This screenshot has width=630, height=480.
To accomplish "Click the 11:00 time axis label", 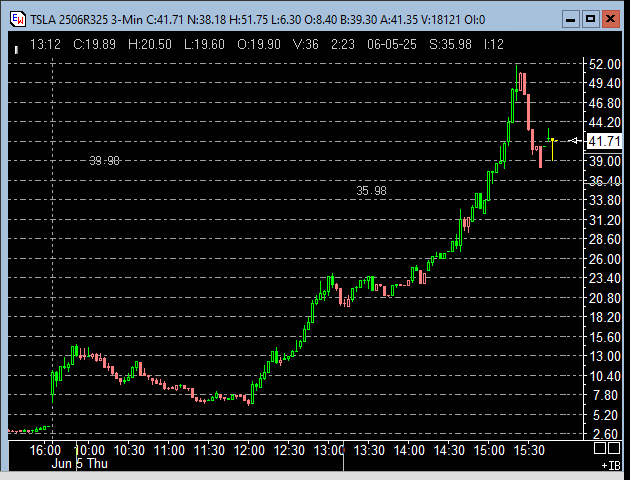I will tap(169, 450).
